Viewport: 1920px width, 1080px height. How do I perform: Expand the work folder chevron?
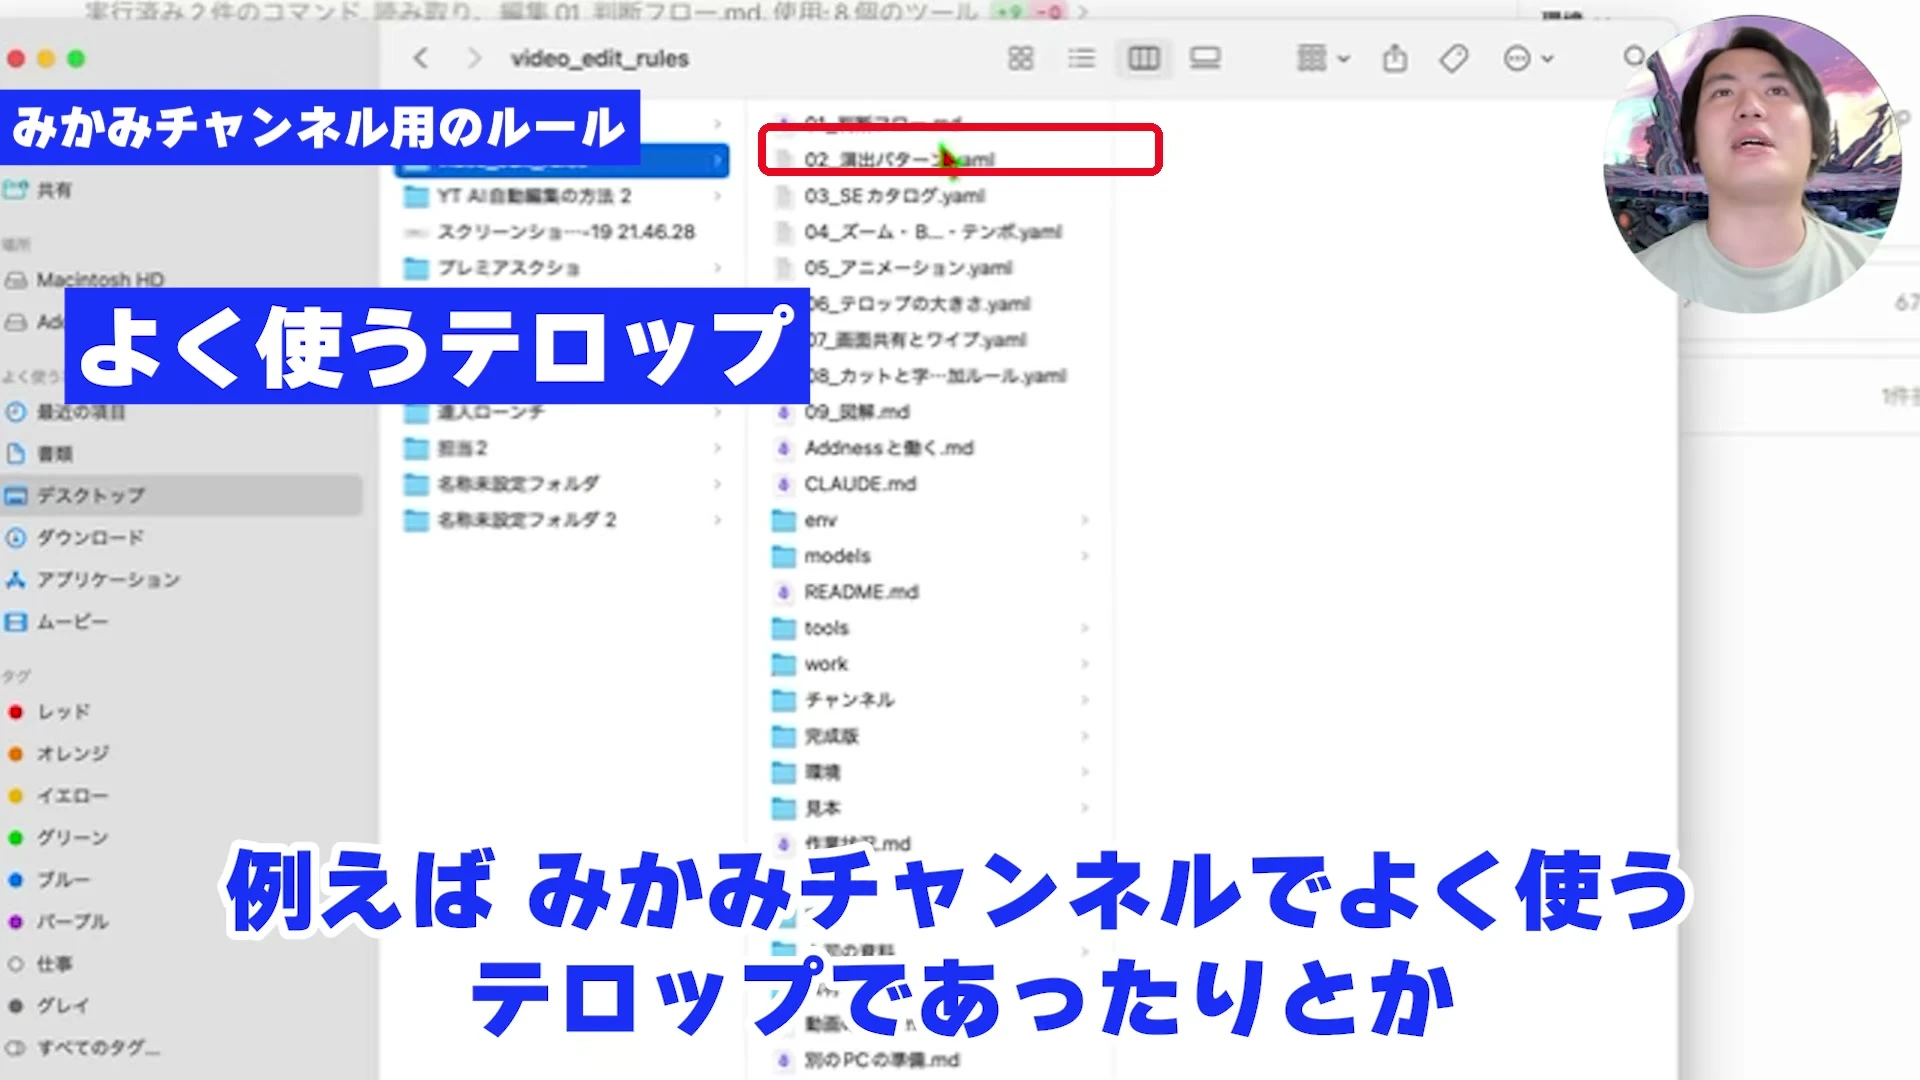(x=1085, y=664)
